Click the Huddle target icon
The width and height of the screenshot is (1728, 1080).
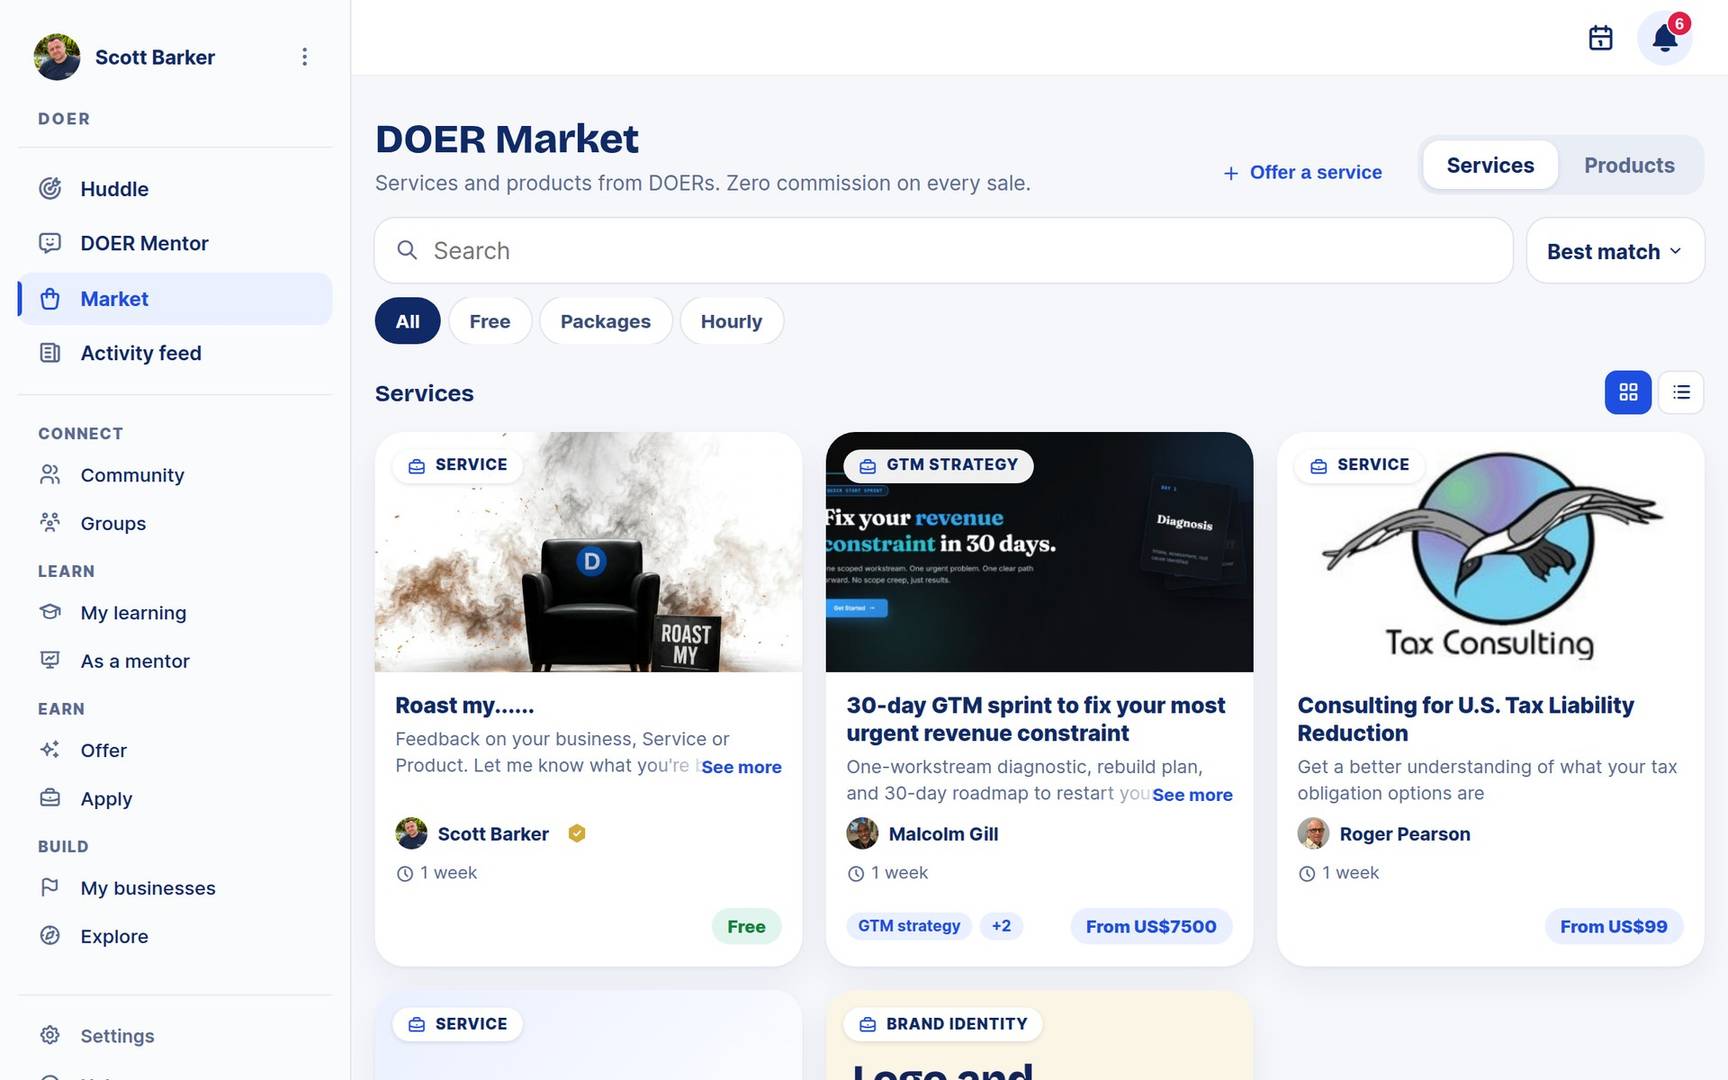coord(50,188)
